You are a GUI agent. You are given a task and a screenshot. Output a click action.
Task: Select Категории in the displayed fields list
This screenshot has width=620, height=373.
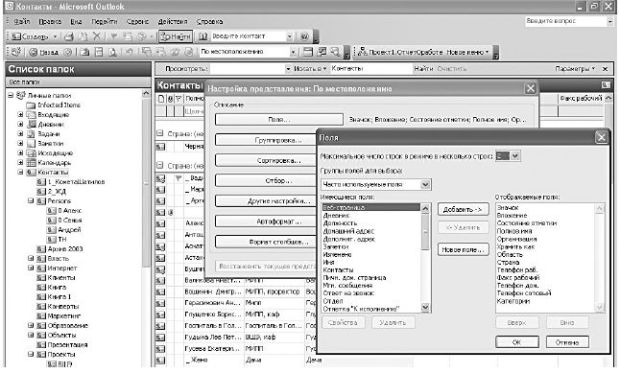[x=513, y=301]
